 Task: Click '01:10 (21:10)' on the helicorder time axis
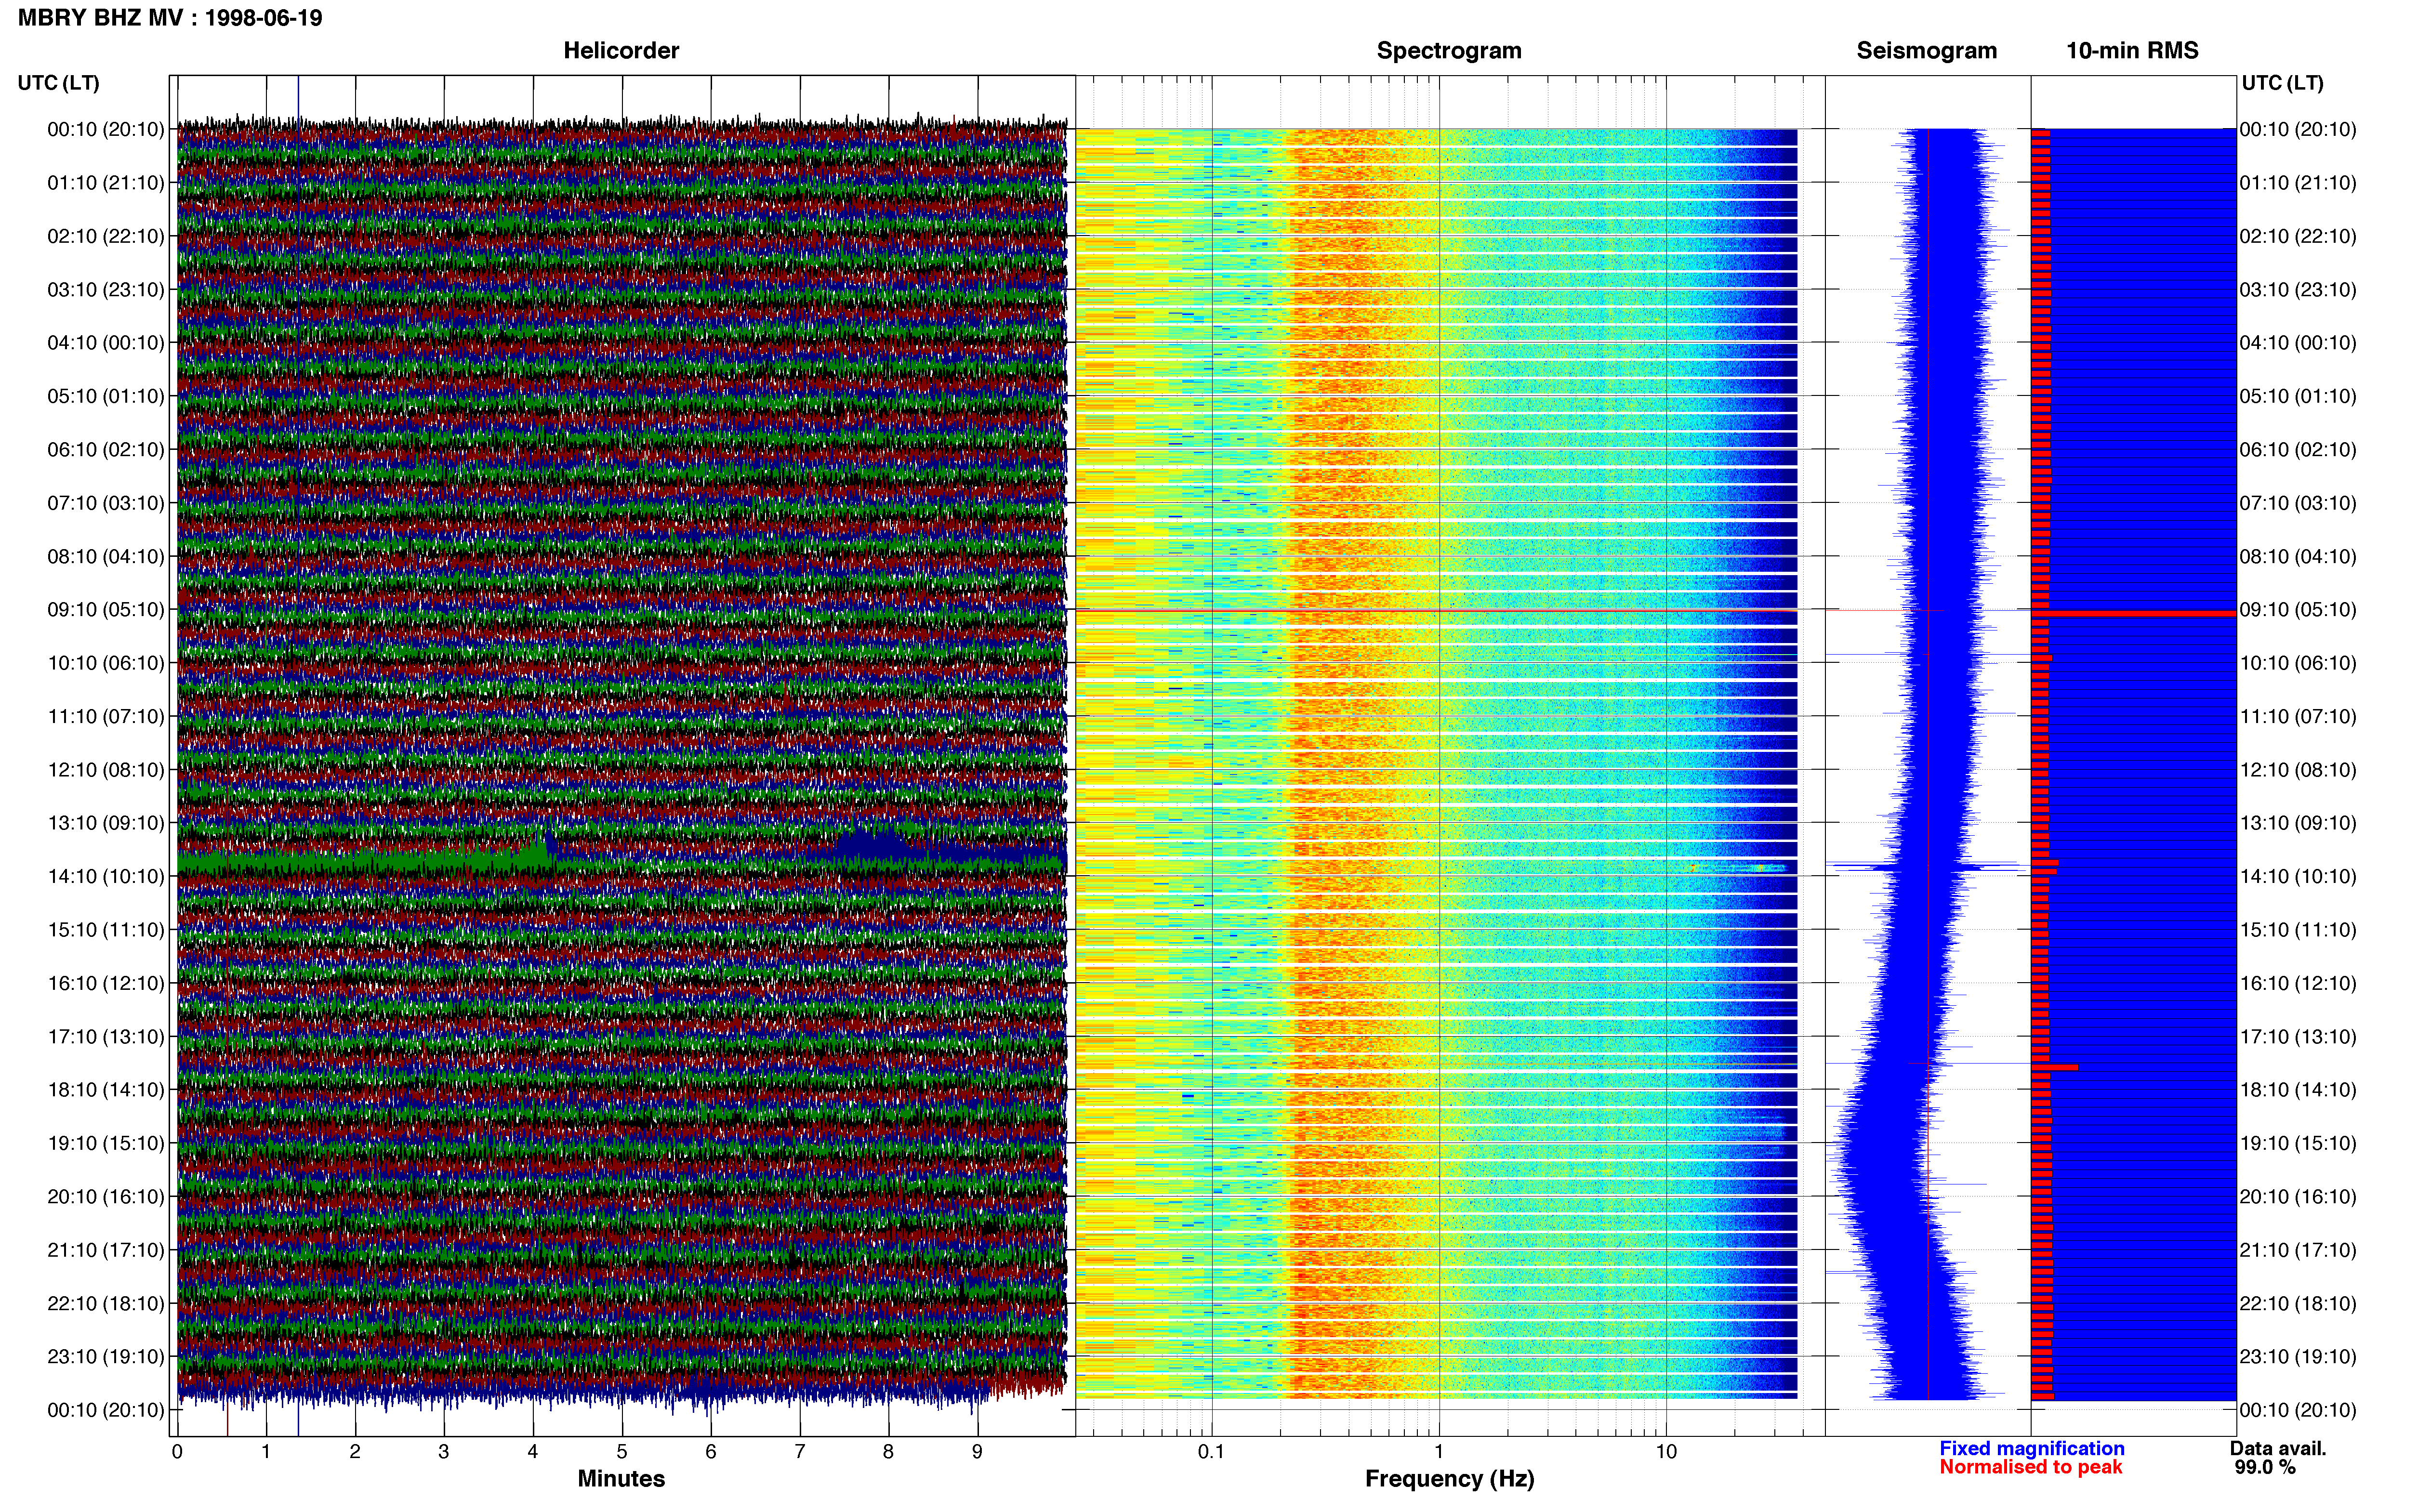106,183
